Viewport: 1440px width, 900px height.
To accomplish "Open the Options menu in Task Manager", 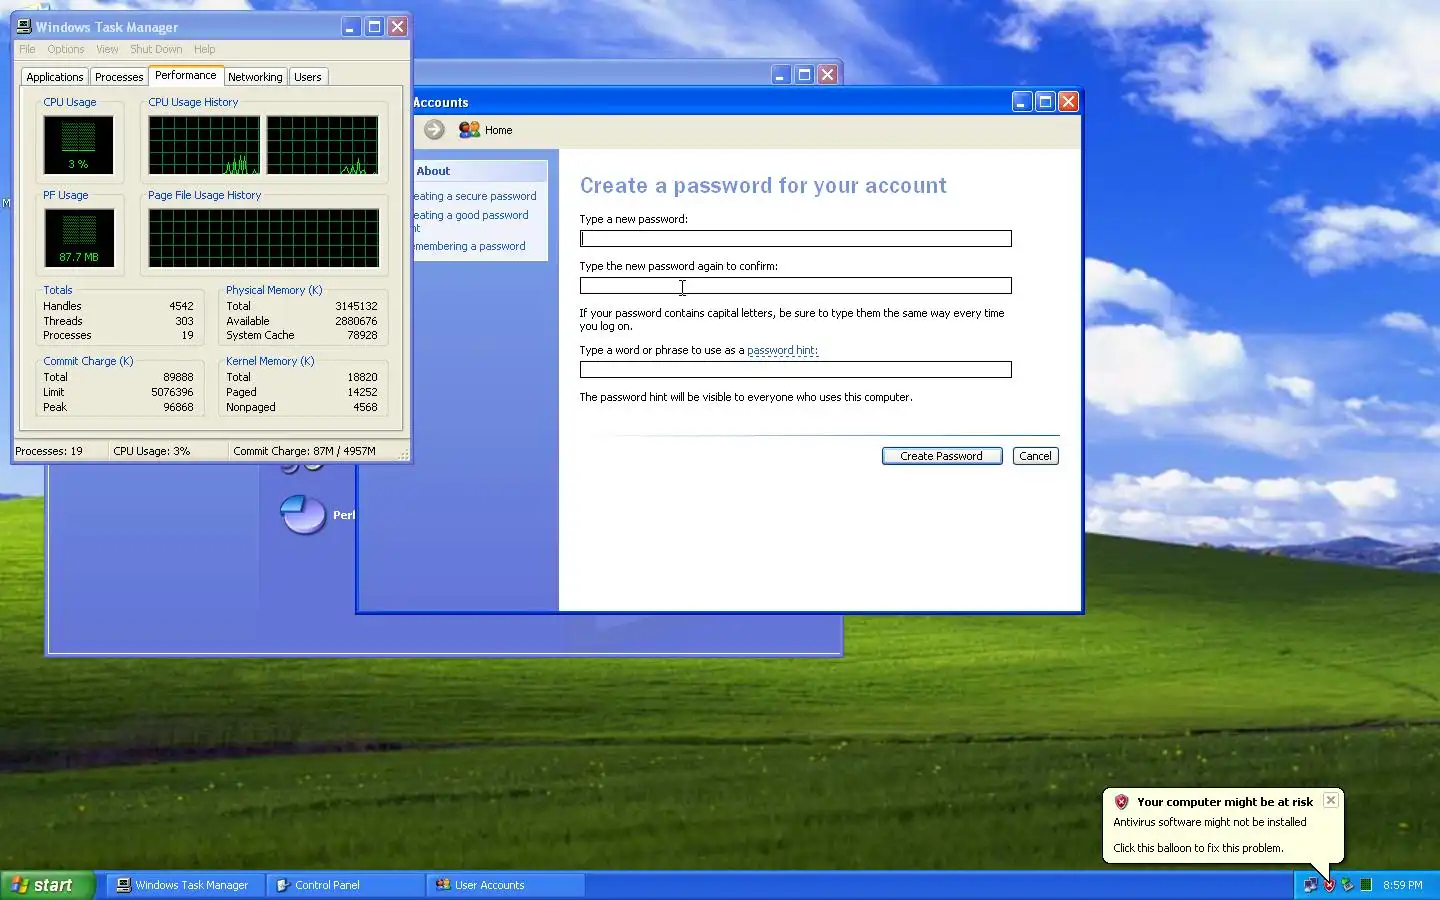I will tap(66, 49).
